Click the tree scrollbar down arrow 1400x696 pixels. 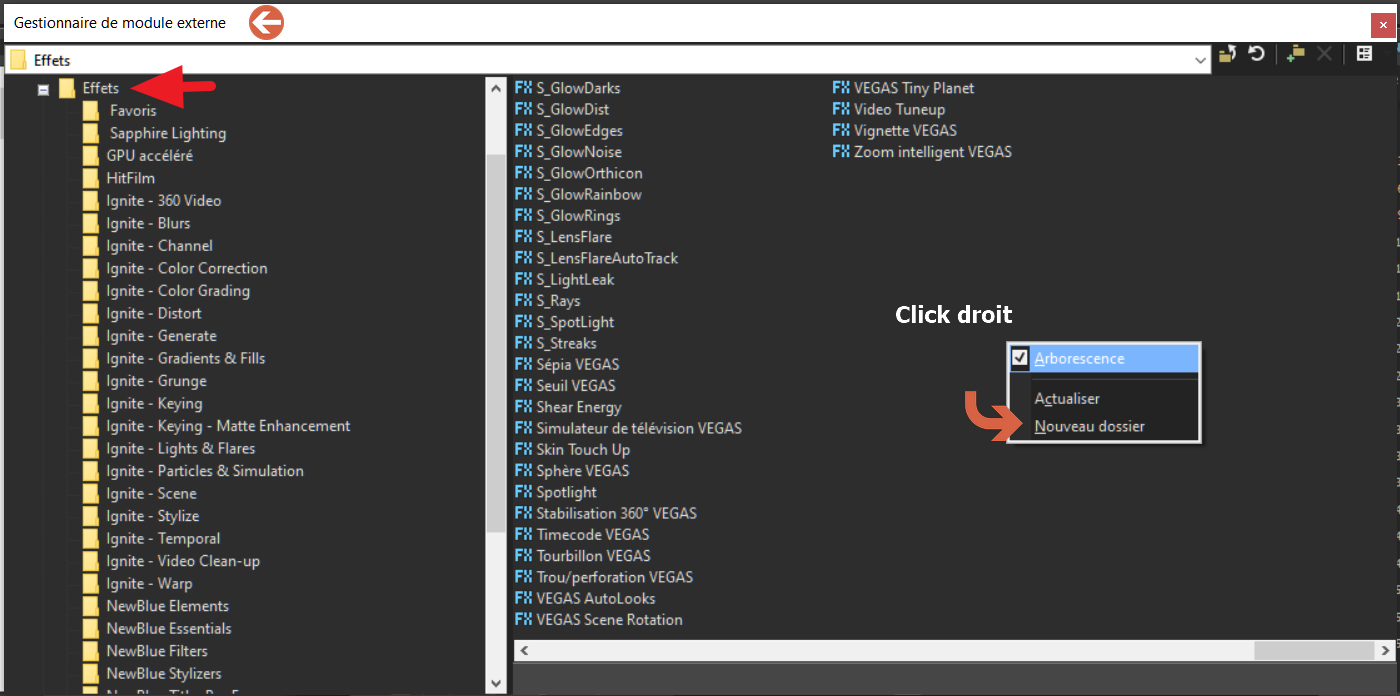click(x=496, y=684)
